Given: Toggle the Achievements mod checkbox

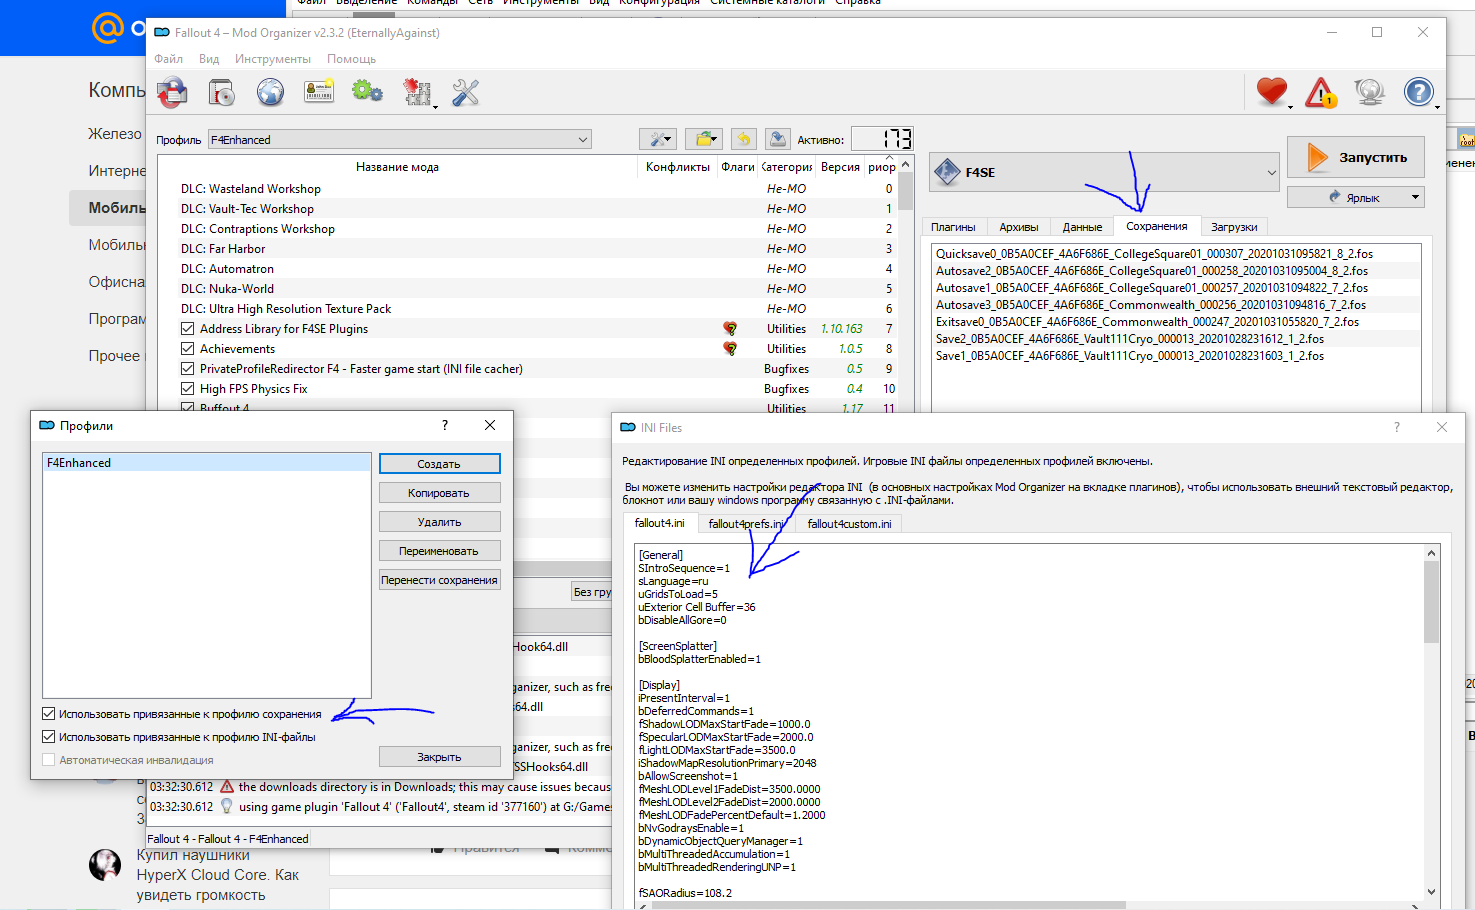Looking at the screenshot, I should coord(188,349).
